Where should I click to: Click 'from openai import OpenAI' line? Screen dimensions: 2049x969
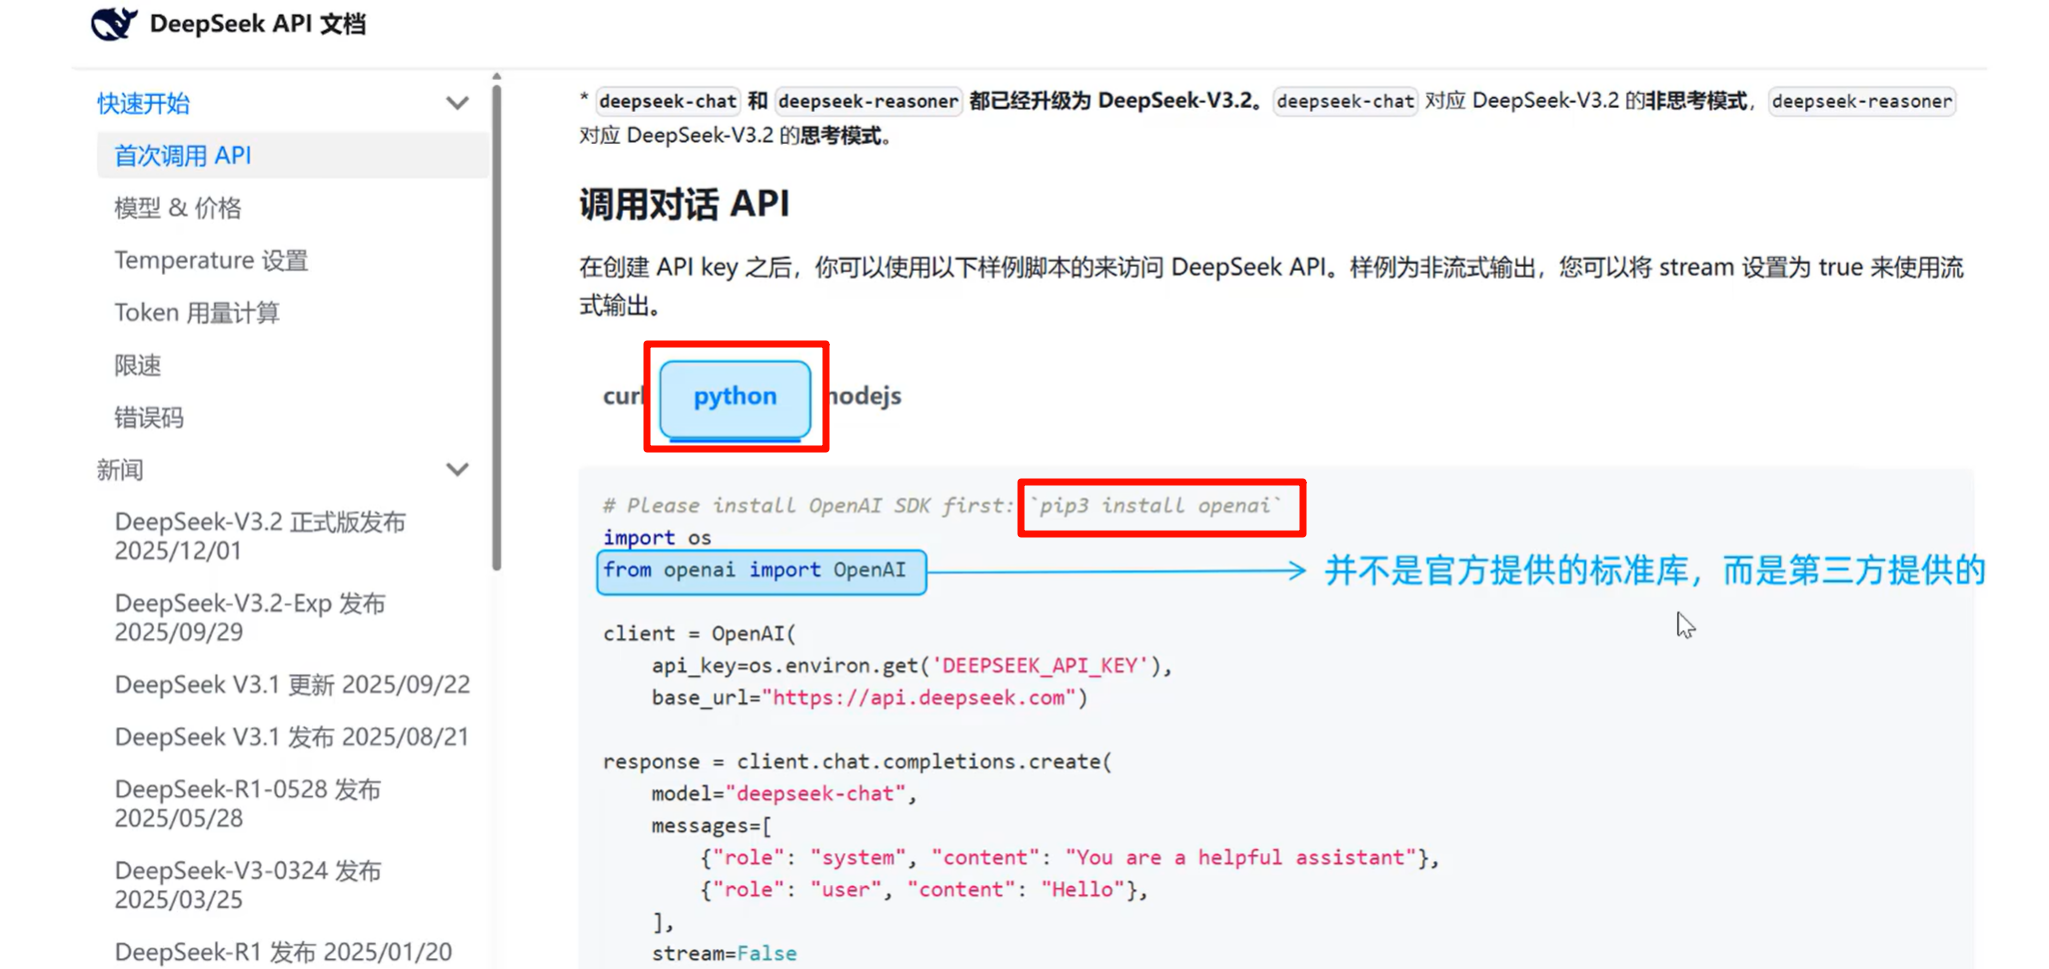tap(755, 570)
